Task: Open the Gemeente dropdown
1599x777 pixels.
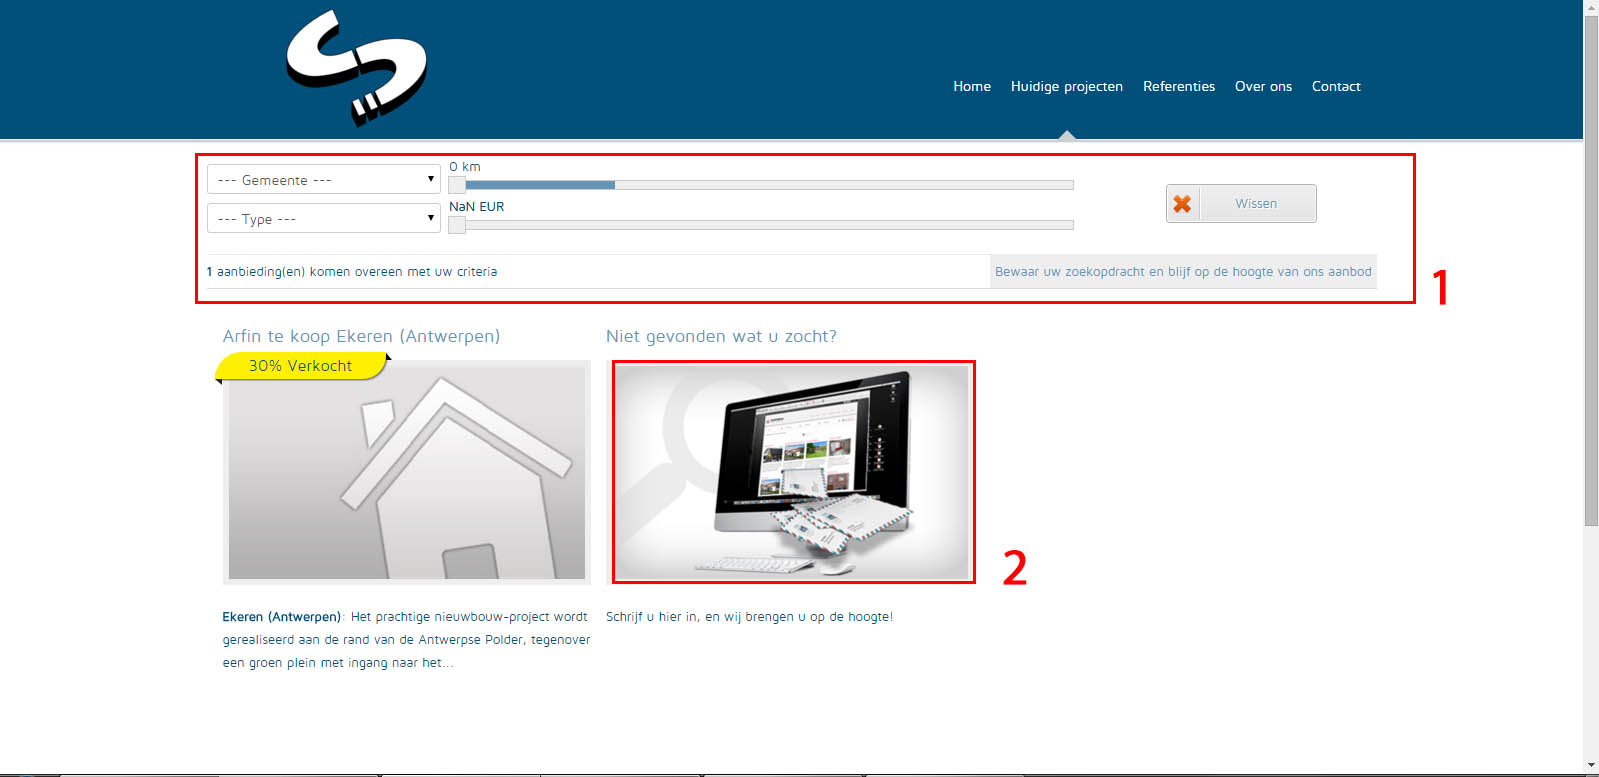Action: 323,180
